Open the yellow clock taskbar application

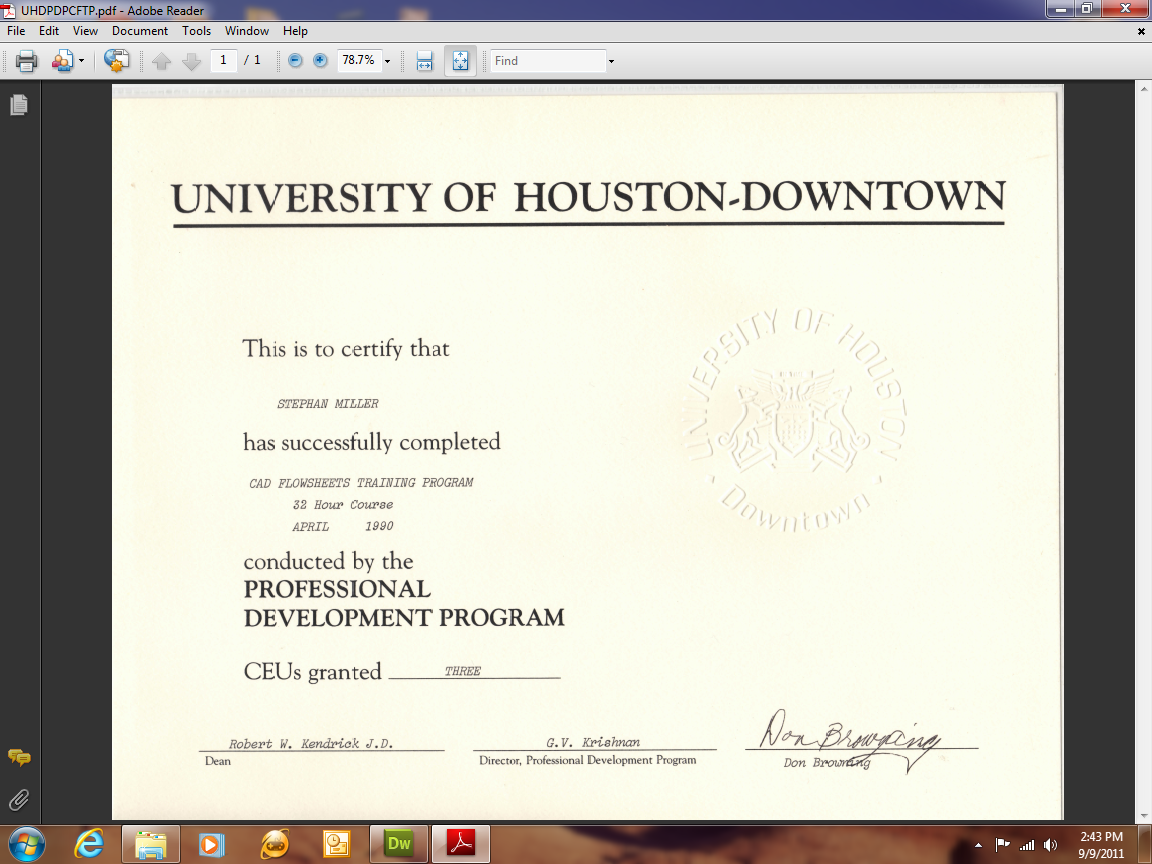[x=336, y=845]
